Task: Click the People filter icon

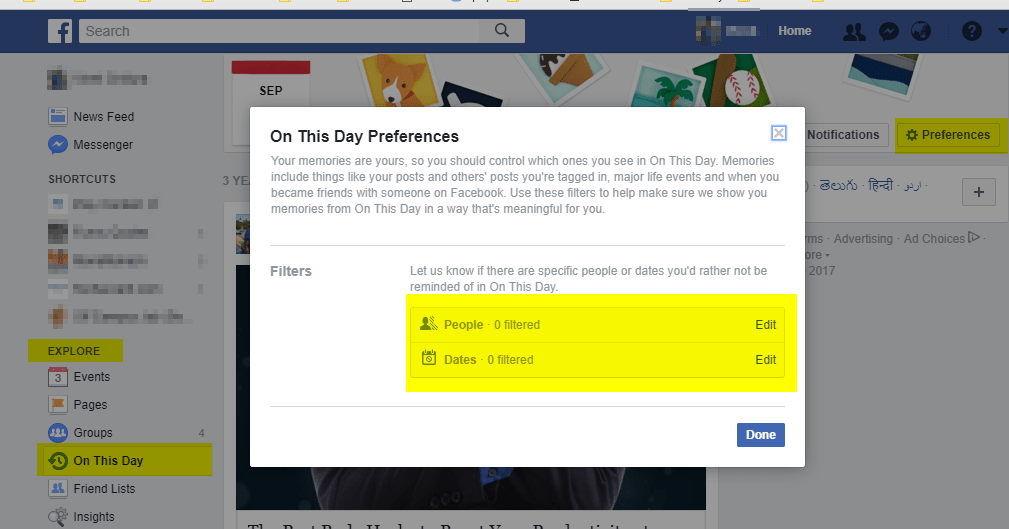Action: click(x=429, y=324)
